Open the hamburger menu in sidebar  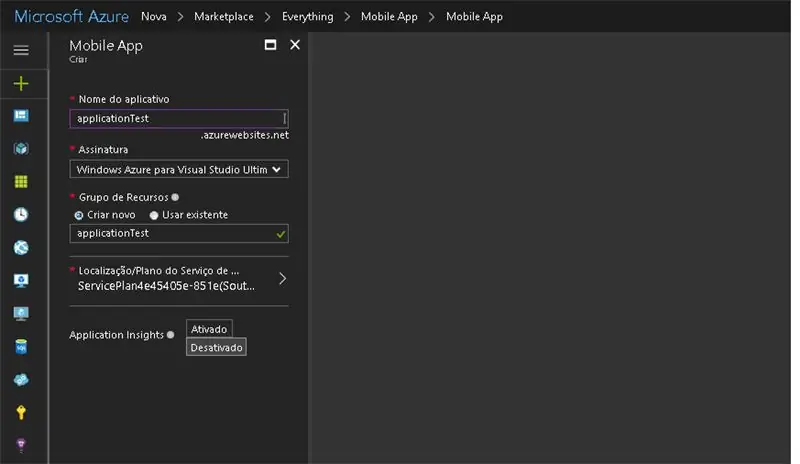(21, 50)
